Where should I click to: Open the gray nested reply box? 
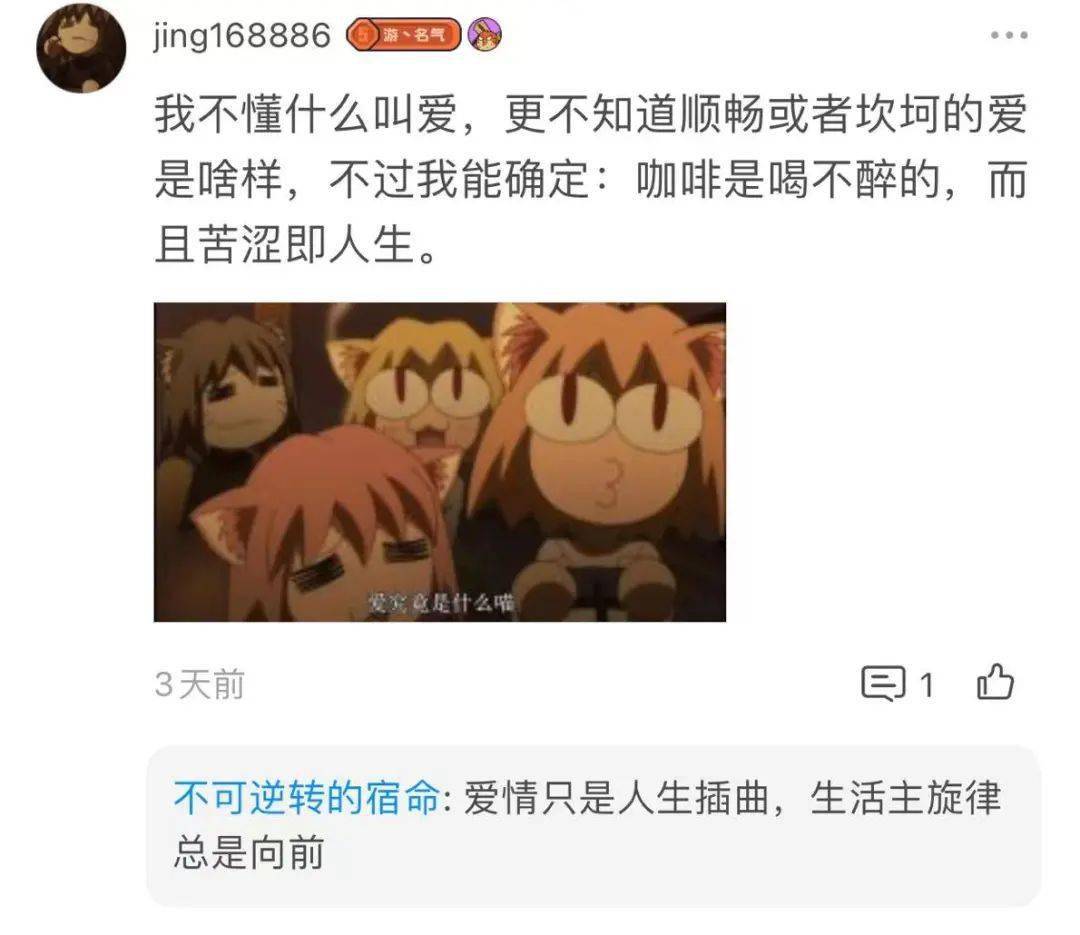pos(594,826)
